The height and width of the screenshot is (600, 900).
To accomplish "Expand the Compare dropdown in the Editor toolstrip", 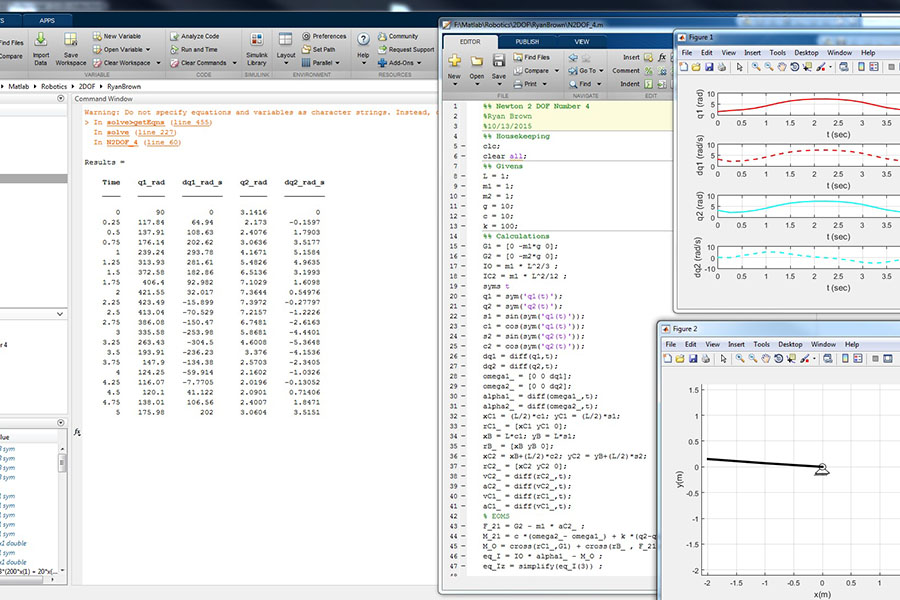I will tap(557, 71).
